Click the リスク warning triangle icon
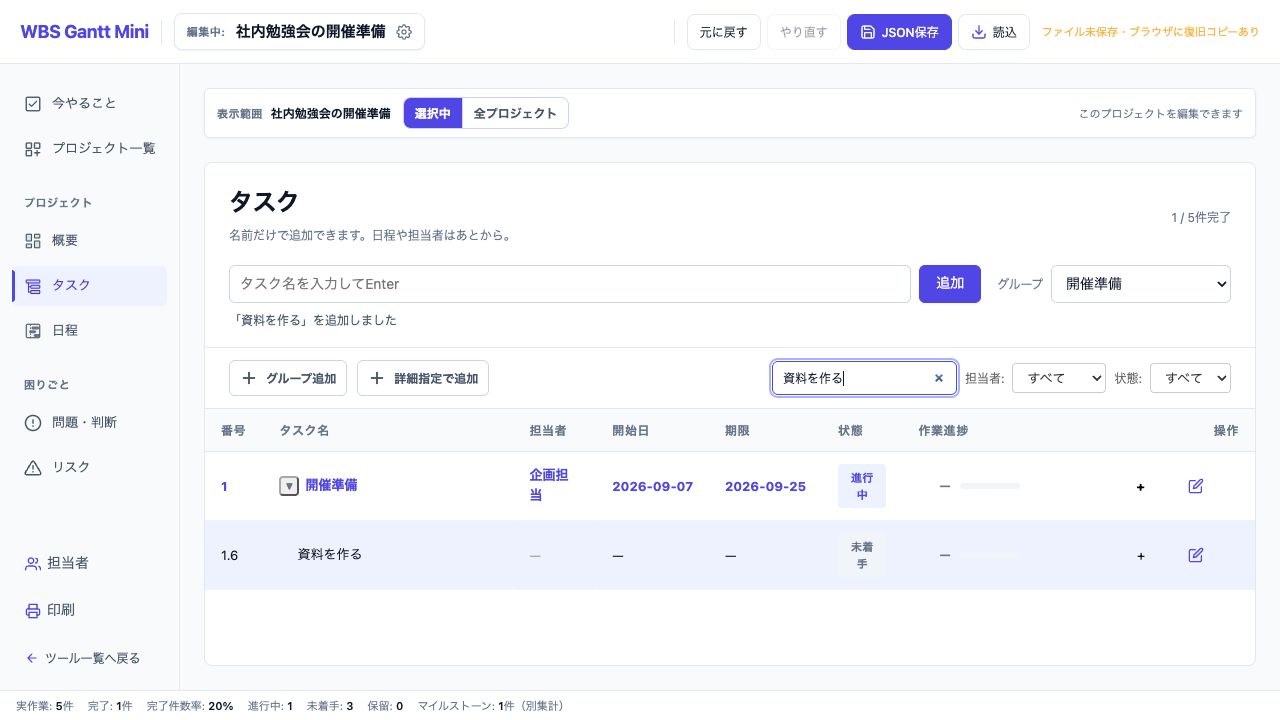1280x720 pixels. tap(33, 467)
